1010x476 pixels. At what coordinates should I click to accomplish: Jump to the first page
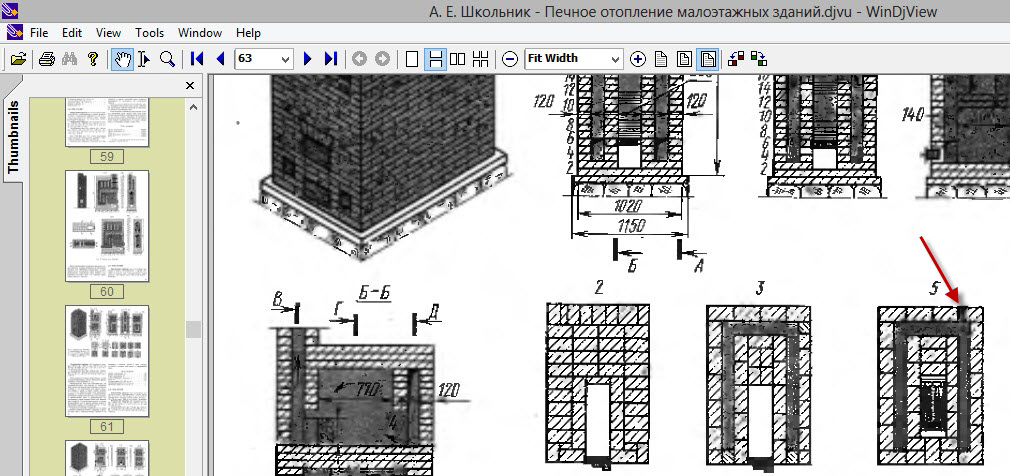(x=197, y=59)
